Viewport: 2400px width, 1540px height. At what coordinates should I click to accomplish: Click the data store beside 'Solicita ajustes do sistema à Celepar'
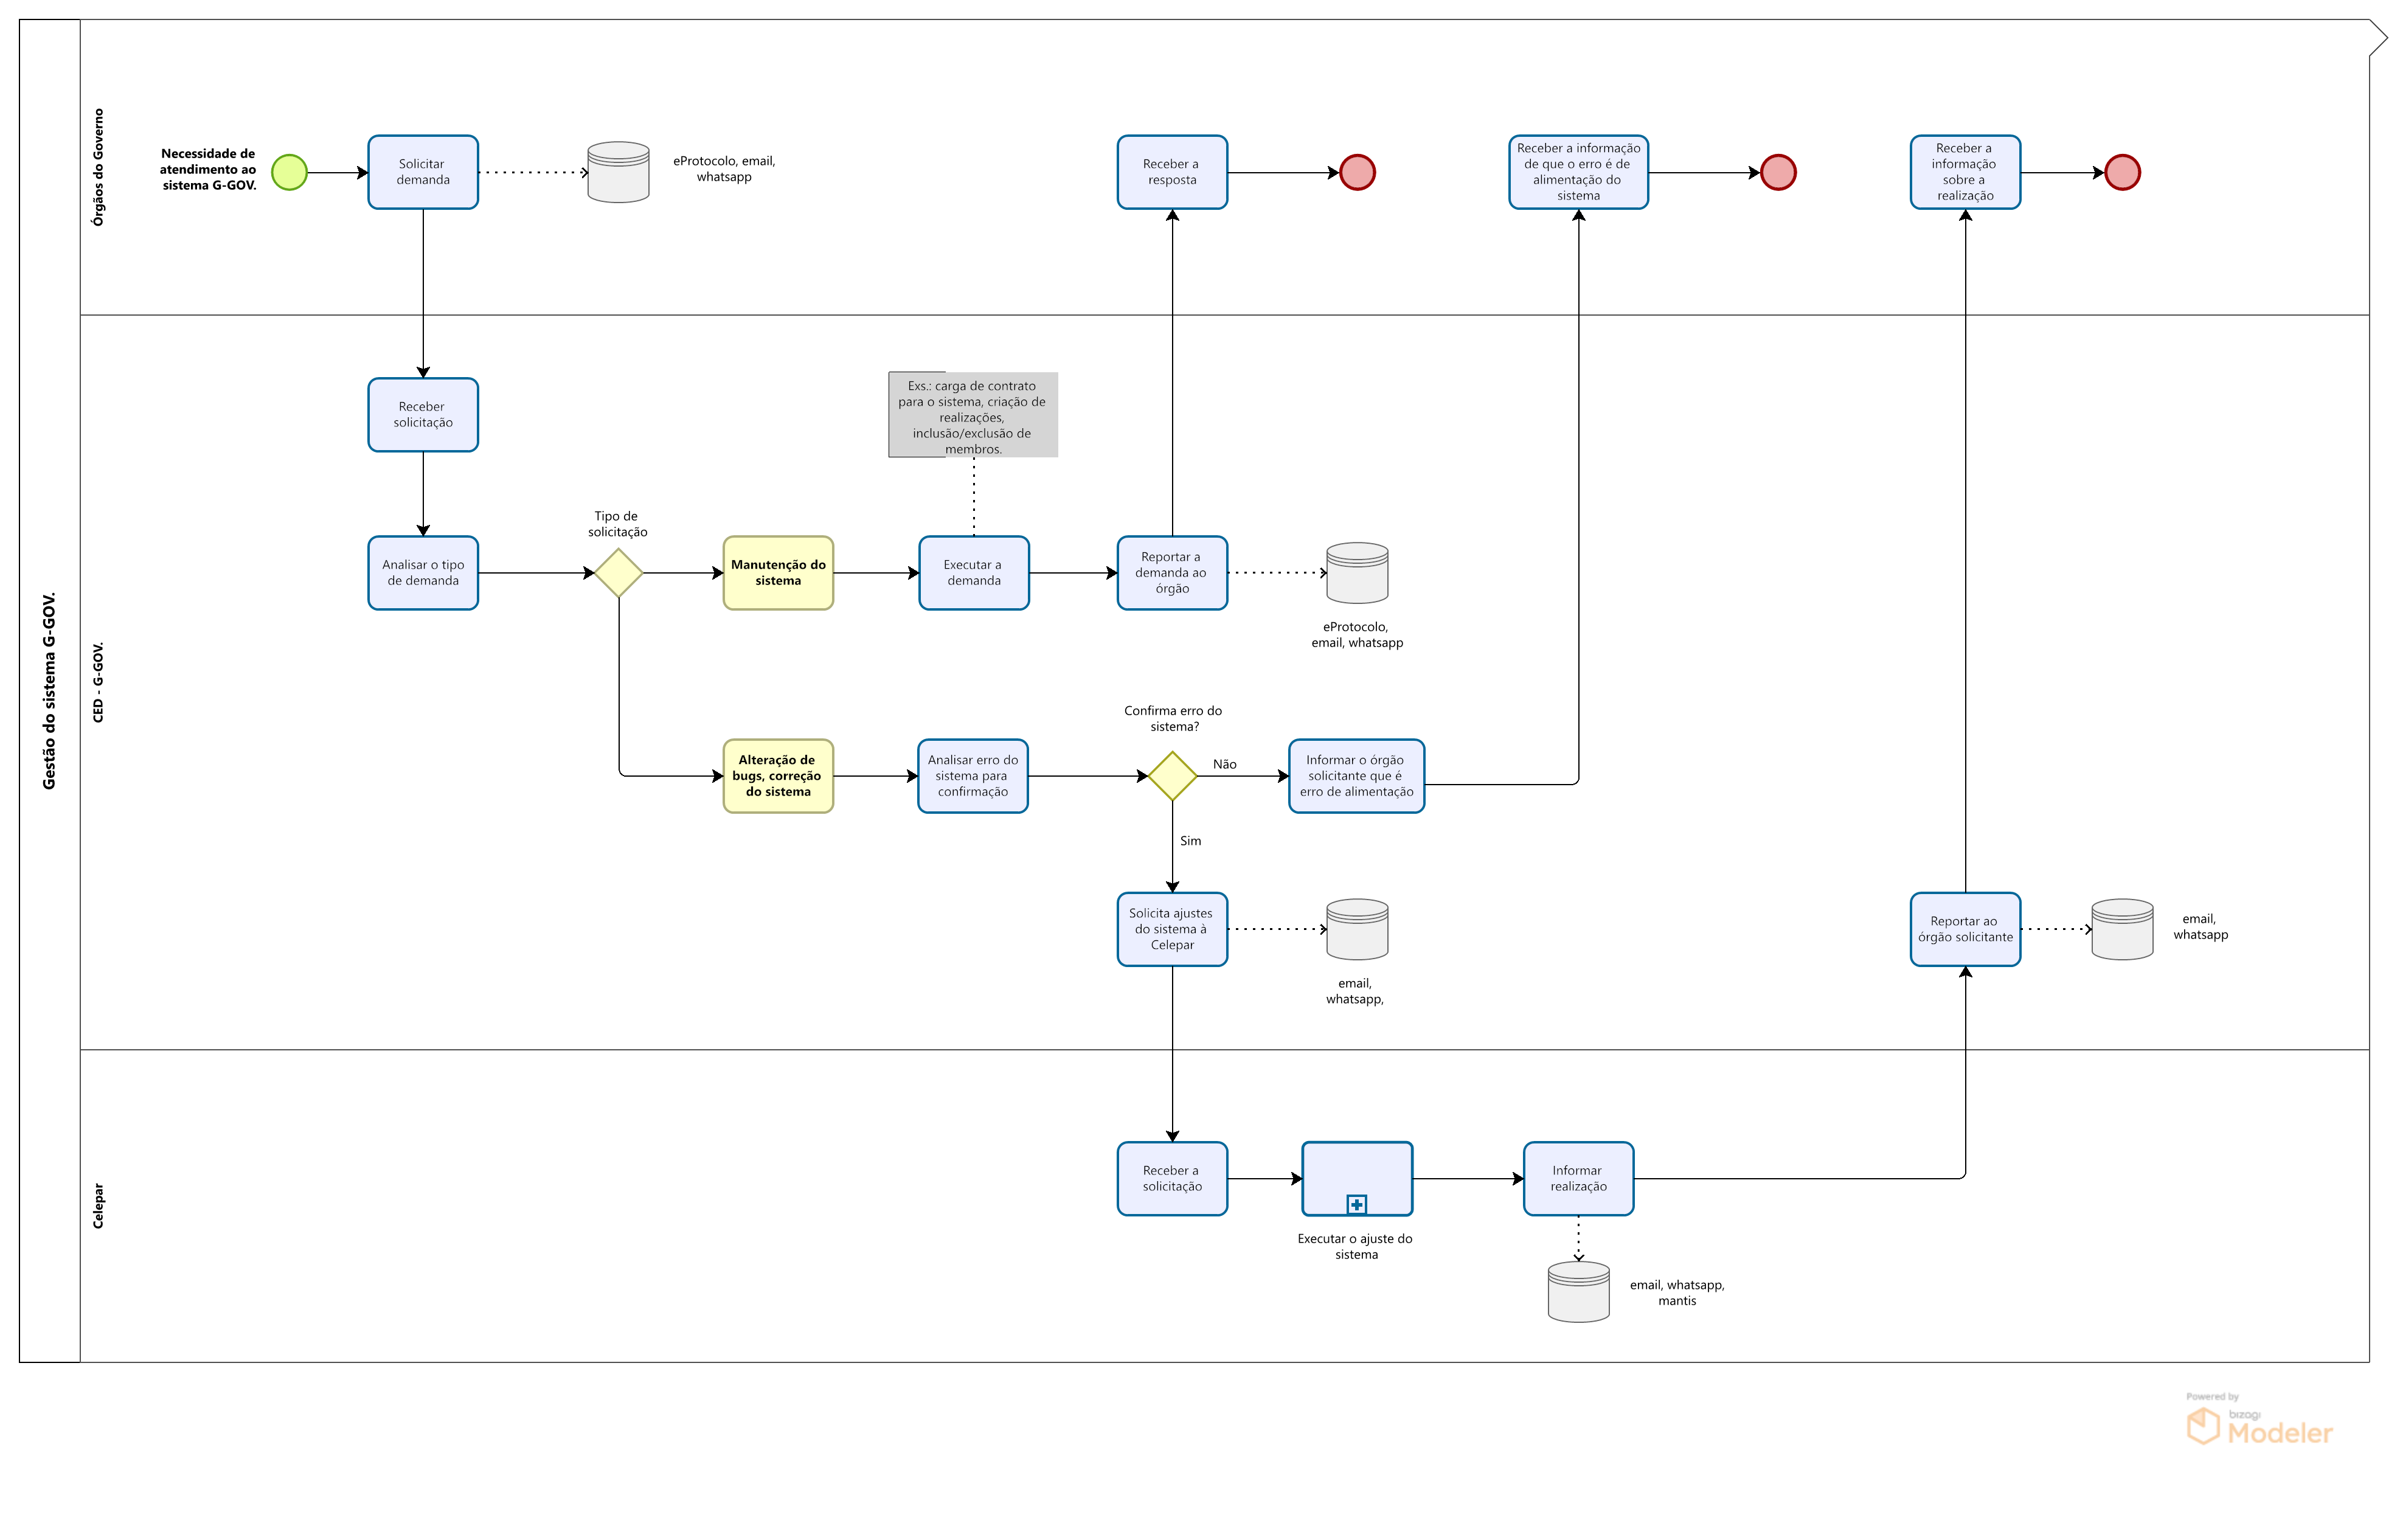click(x=1357, y=929)
